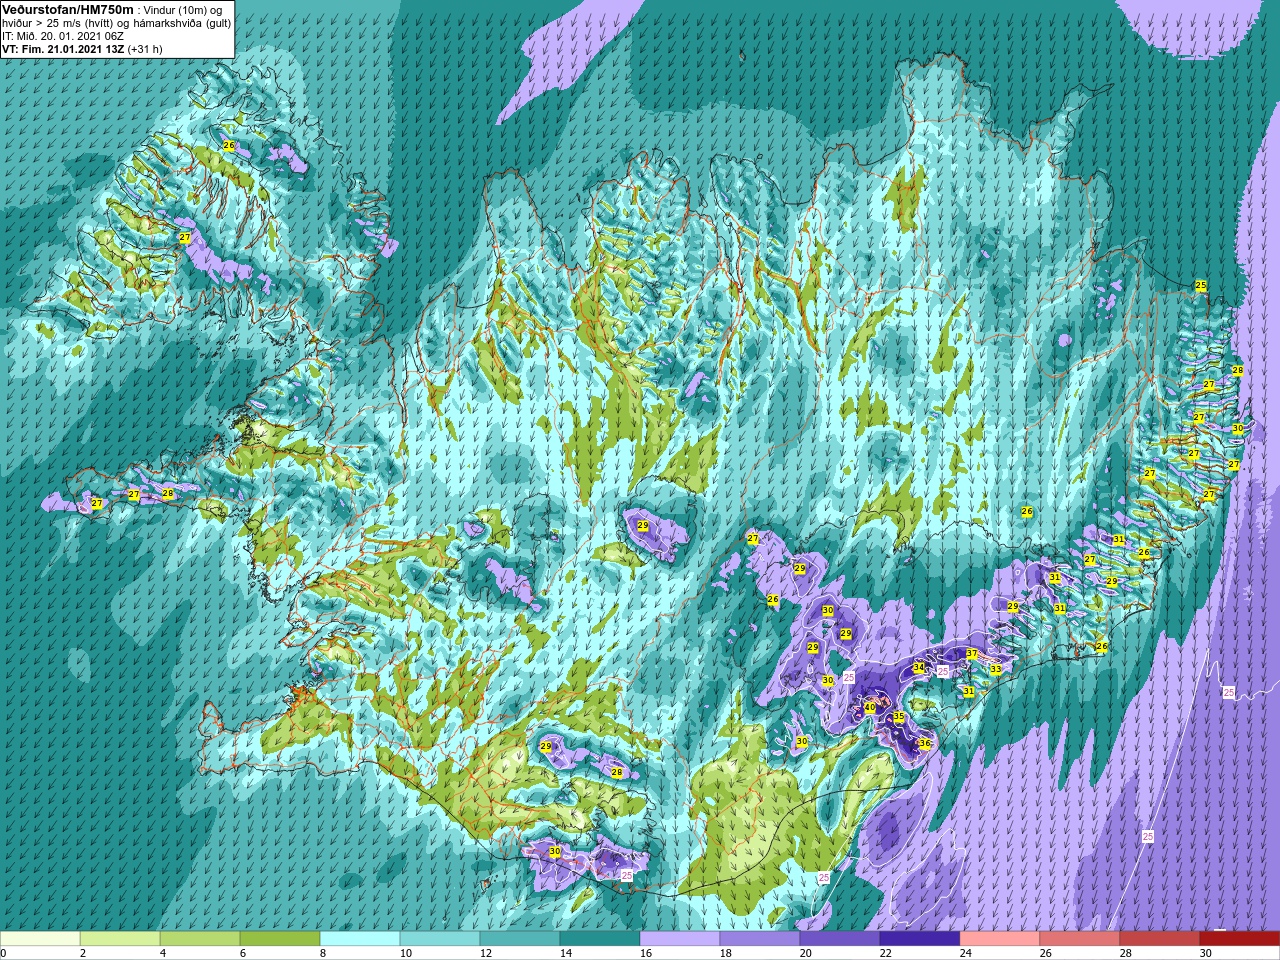Click the 'Vindur (10m) og' description text
The height and width of the screenshot is (960, 1280).
[183, 9]
